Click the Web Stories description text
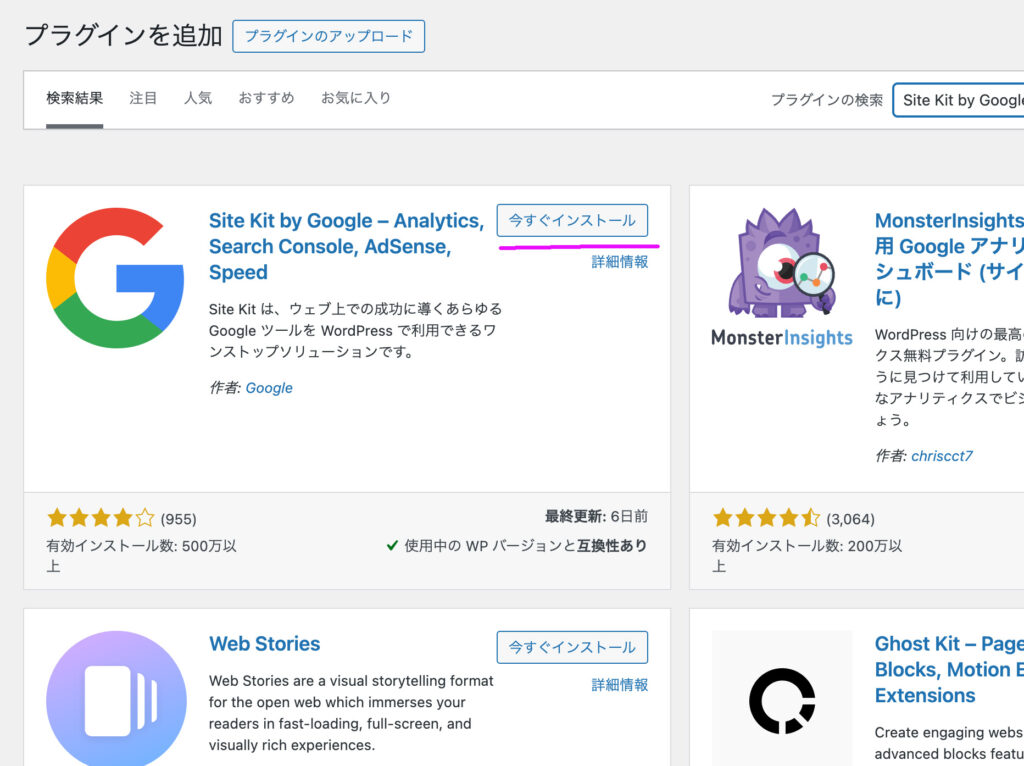This screenshot has height=766, width=1024. [351, 712]
